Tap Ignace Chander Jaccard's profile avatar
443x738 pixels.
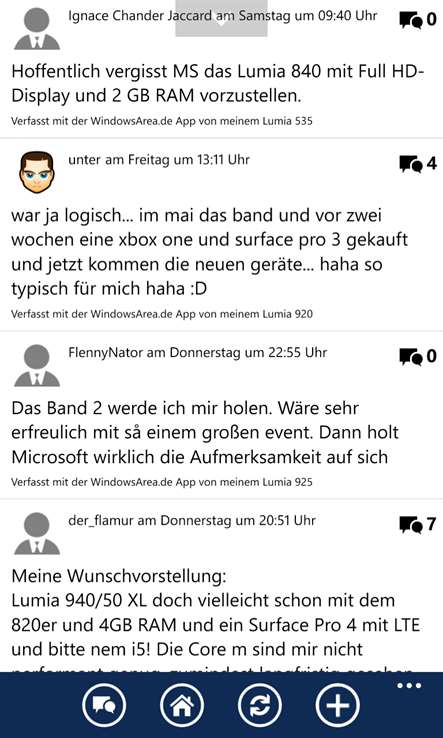[x=37, y=29]
